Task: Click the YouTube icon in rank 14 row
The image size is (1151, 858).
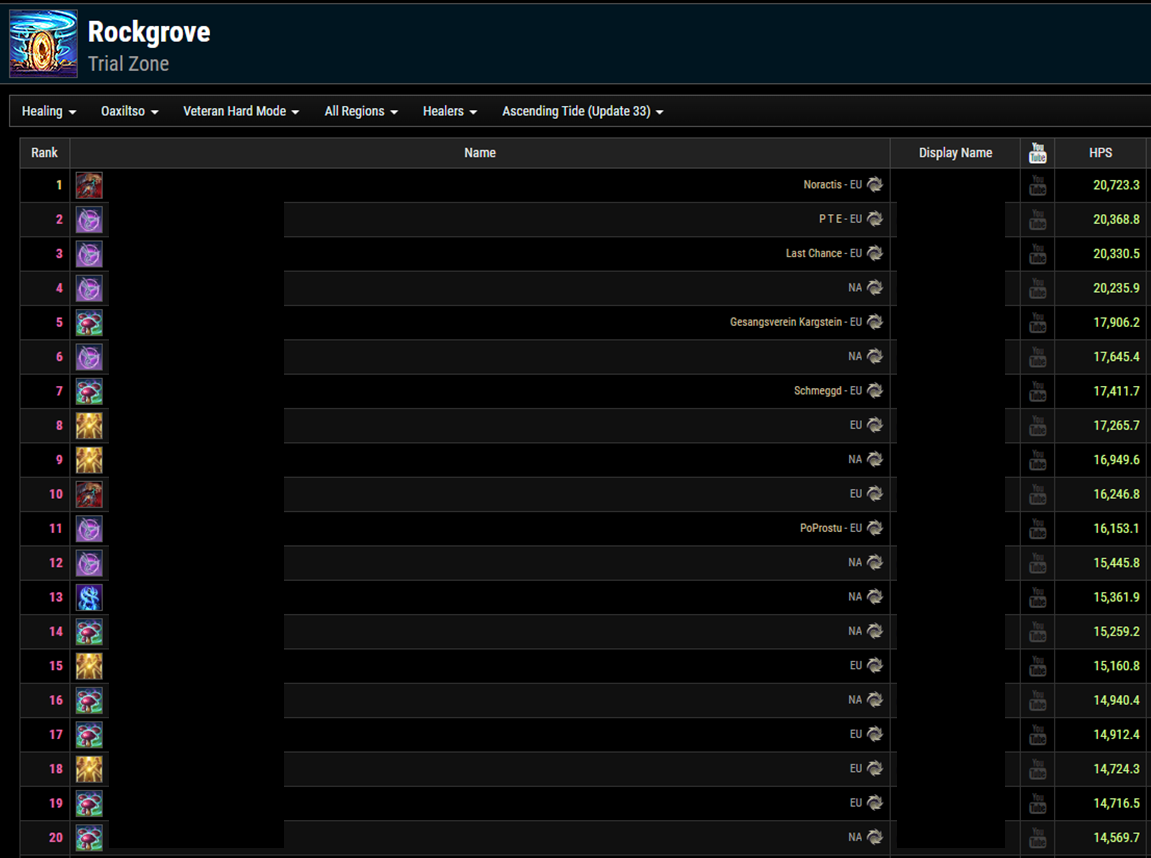Action: point(1037,631)
